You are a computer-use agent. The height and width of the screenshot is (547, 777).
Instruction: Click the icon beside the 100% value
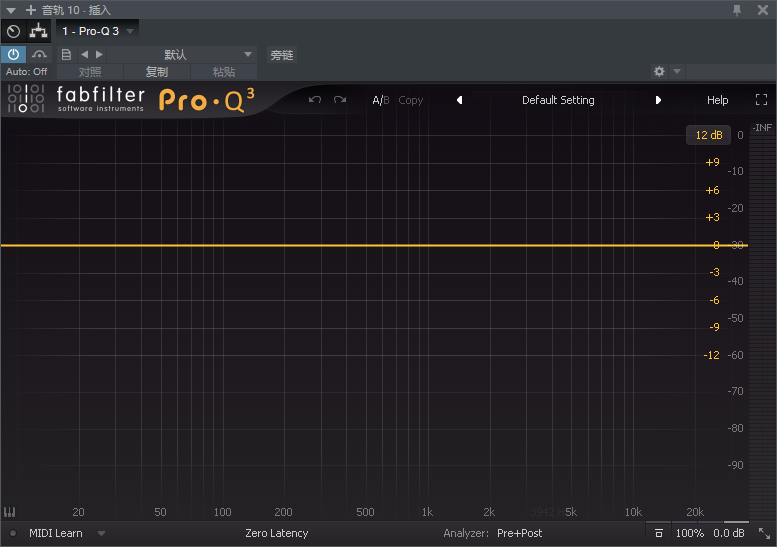(659, 533)
